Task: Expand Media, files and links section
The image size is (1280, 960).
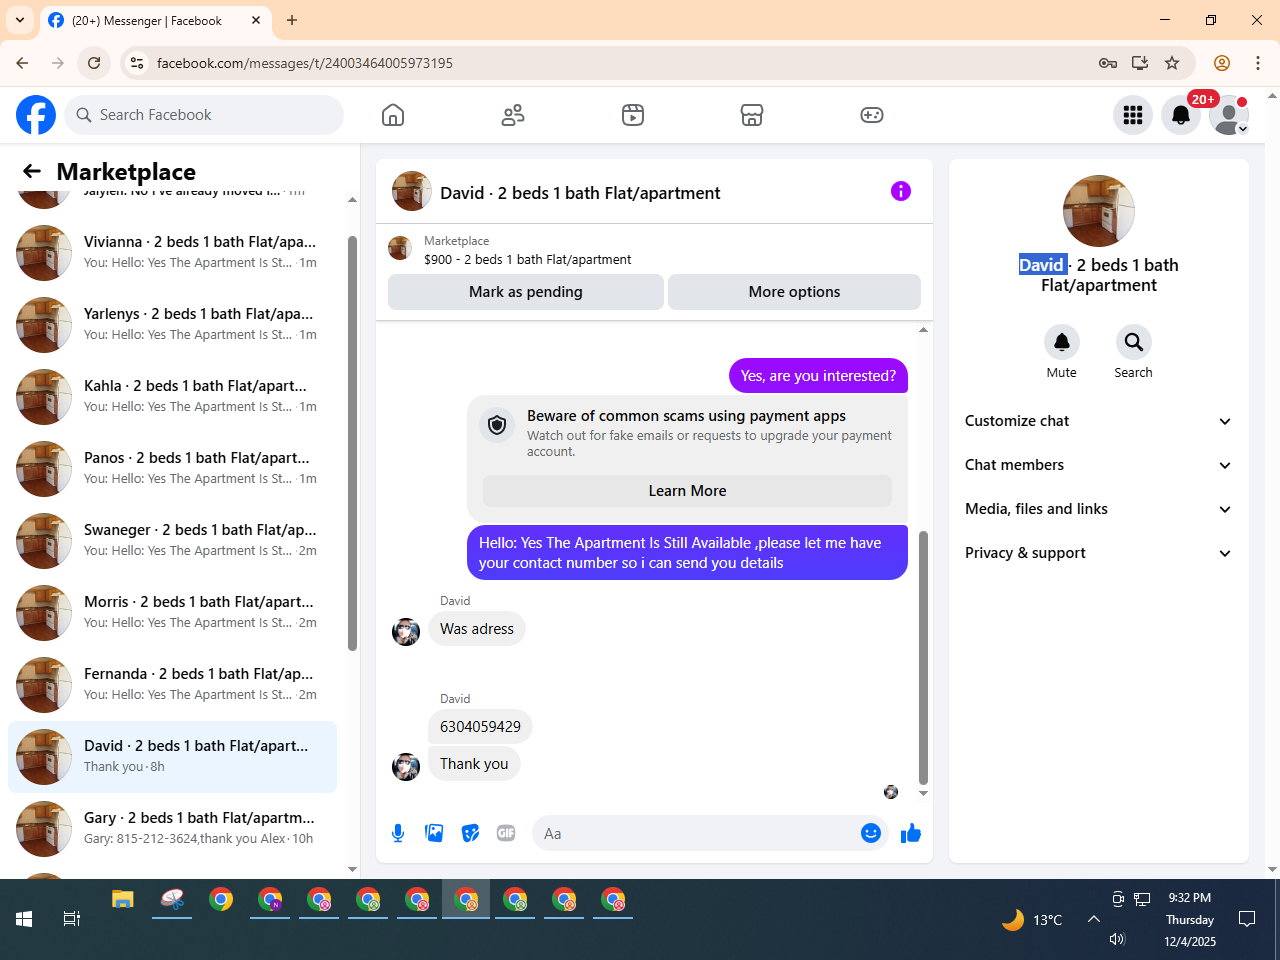Action: [1098, 509]
